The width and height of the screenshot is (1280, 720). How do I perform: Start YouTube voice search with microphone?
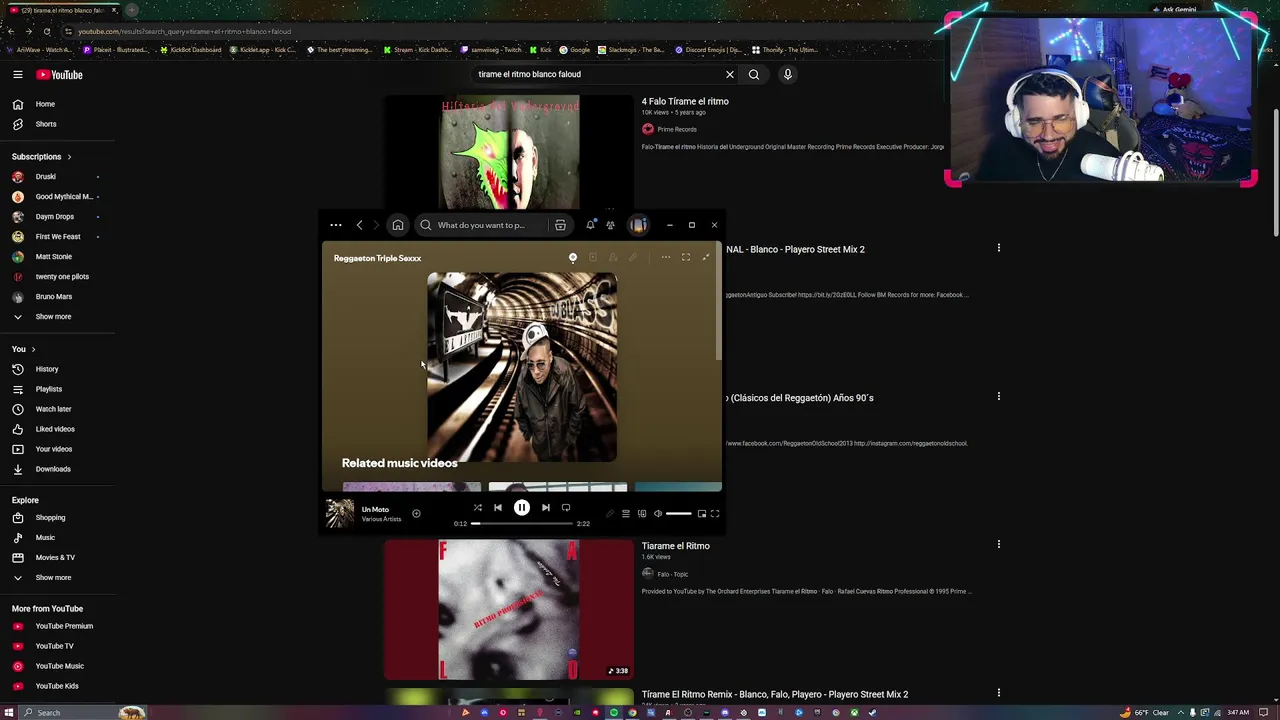(788, 74)
